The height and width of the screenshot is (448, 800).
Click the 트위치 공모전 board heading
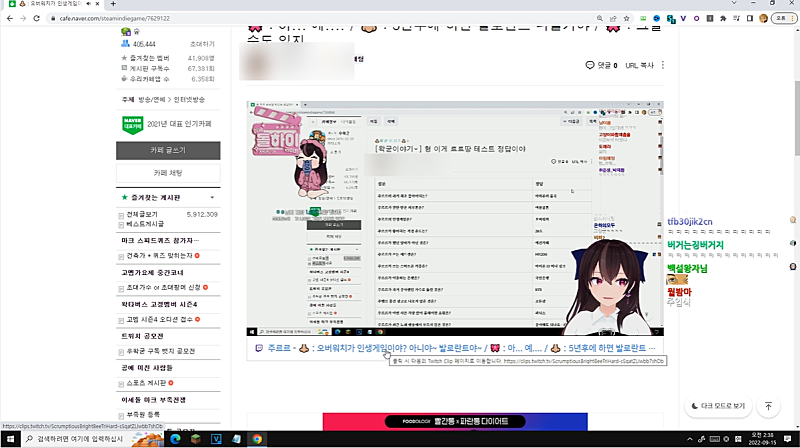tap(142, 336)
